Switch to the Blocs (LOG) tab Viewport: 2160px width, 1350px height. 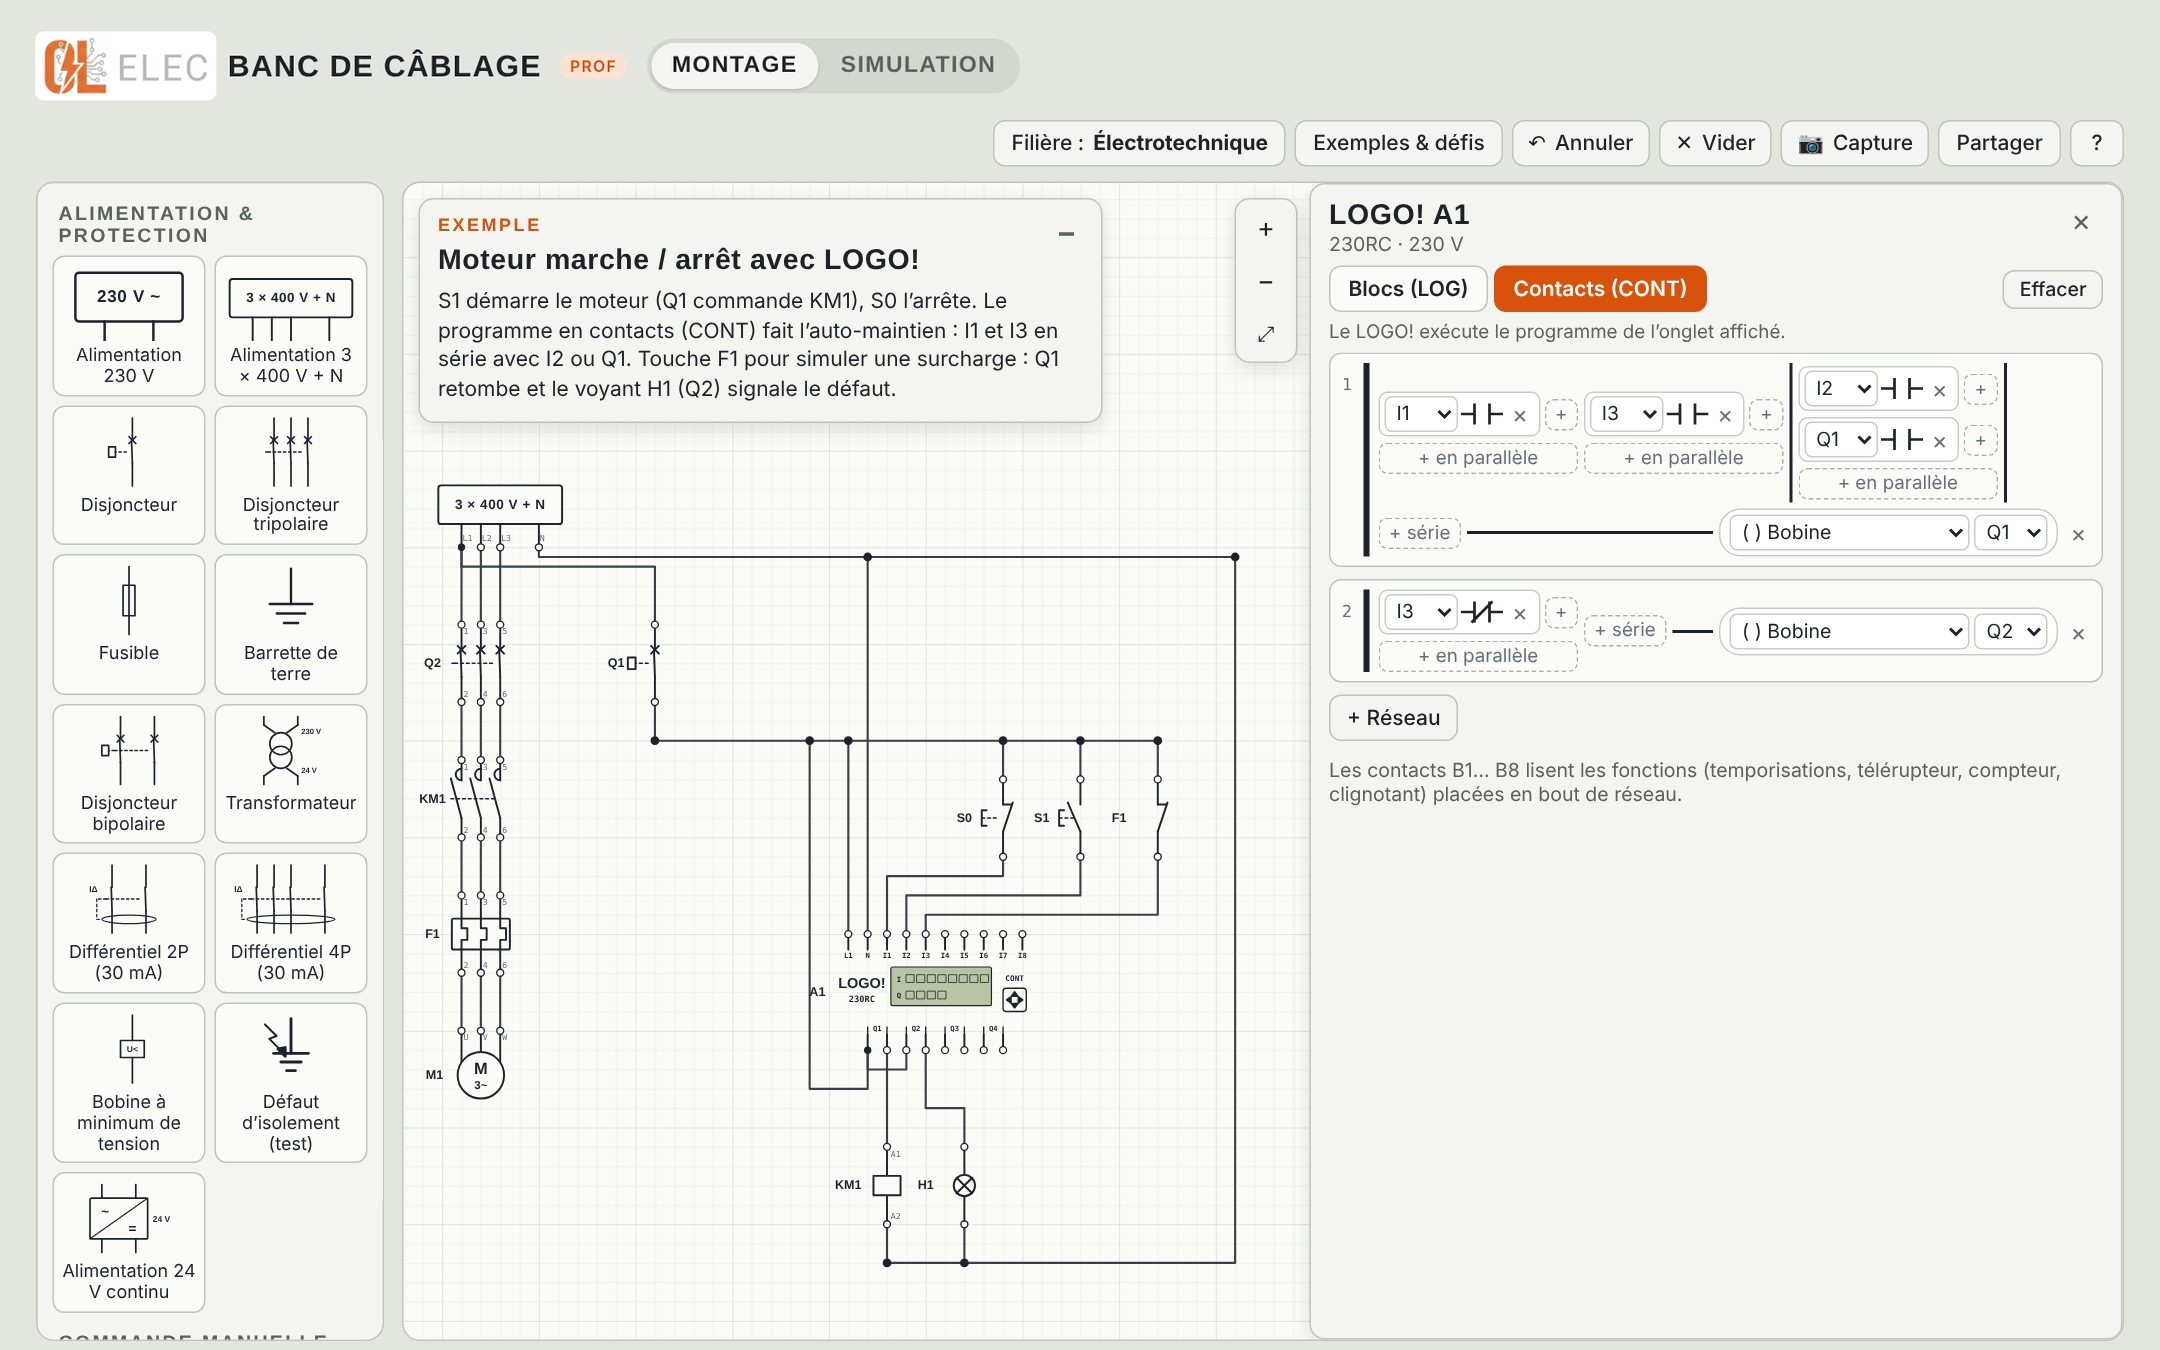click(x=1408, y=289)
